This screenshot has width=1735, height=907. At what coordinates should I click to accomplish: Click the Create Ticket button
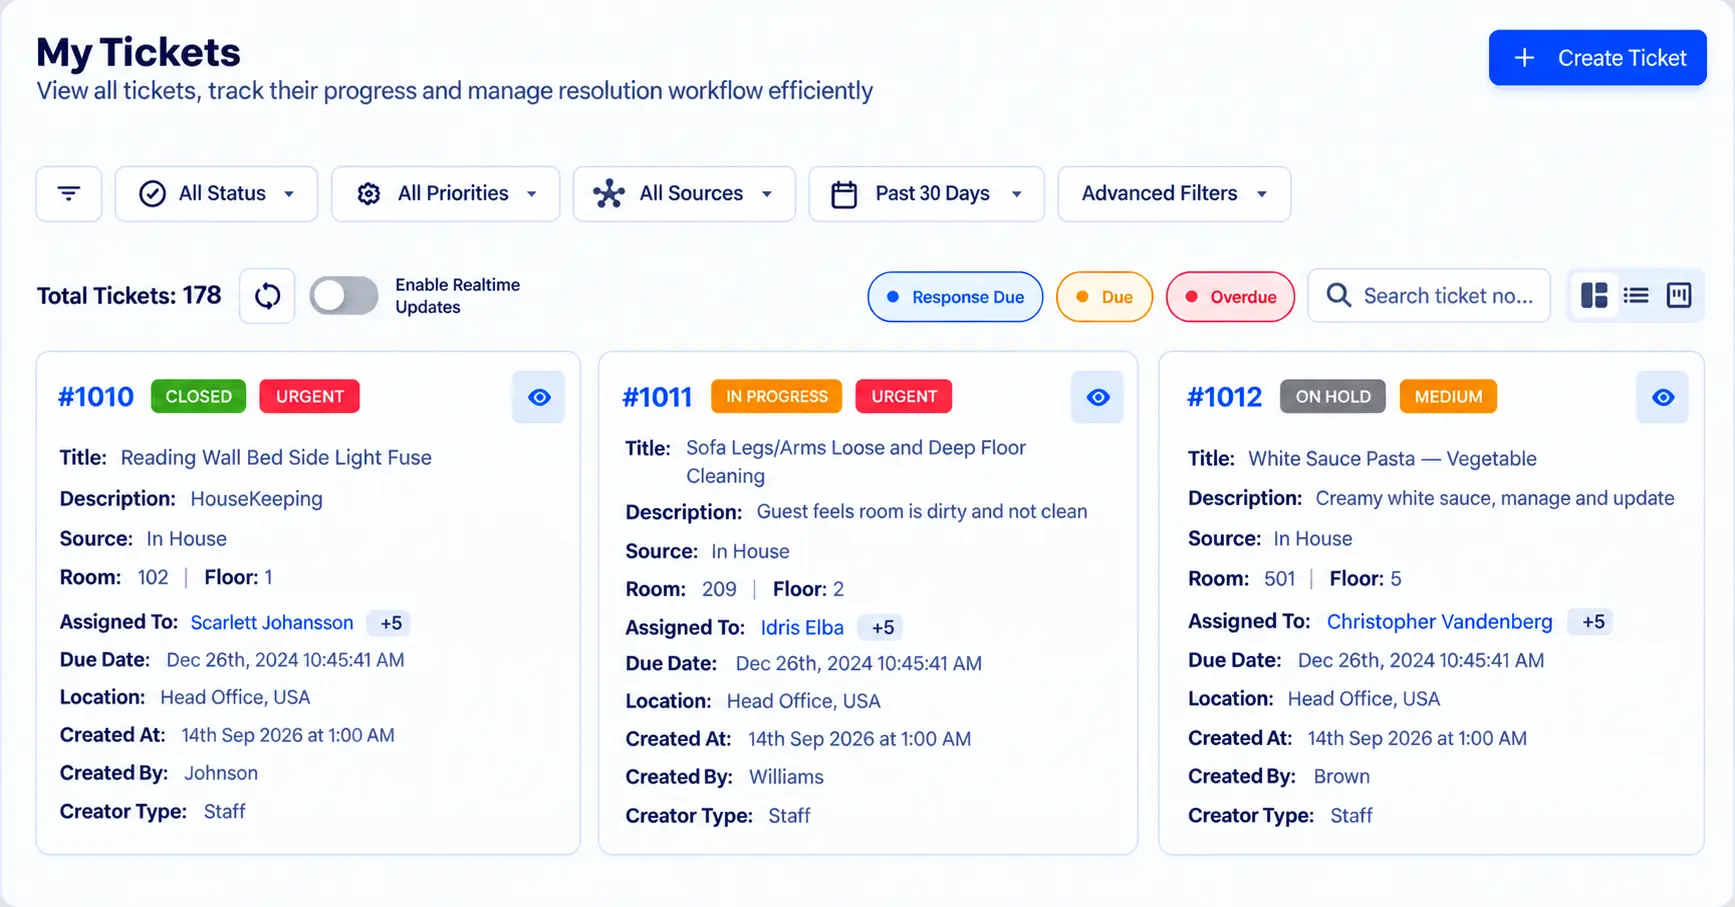(x=1597, y=58)
